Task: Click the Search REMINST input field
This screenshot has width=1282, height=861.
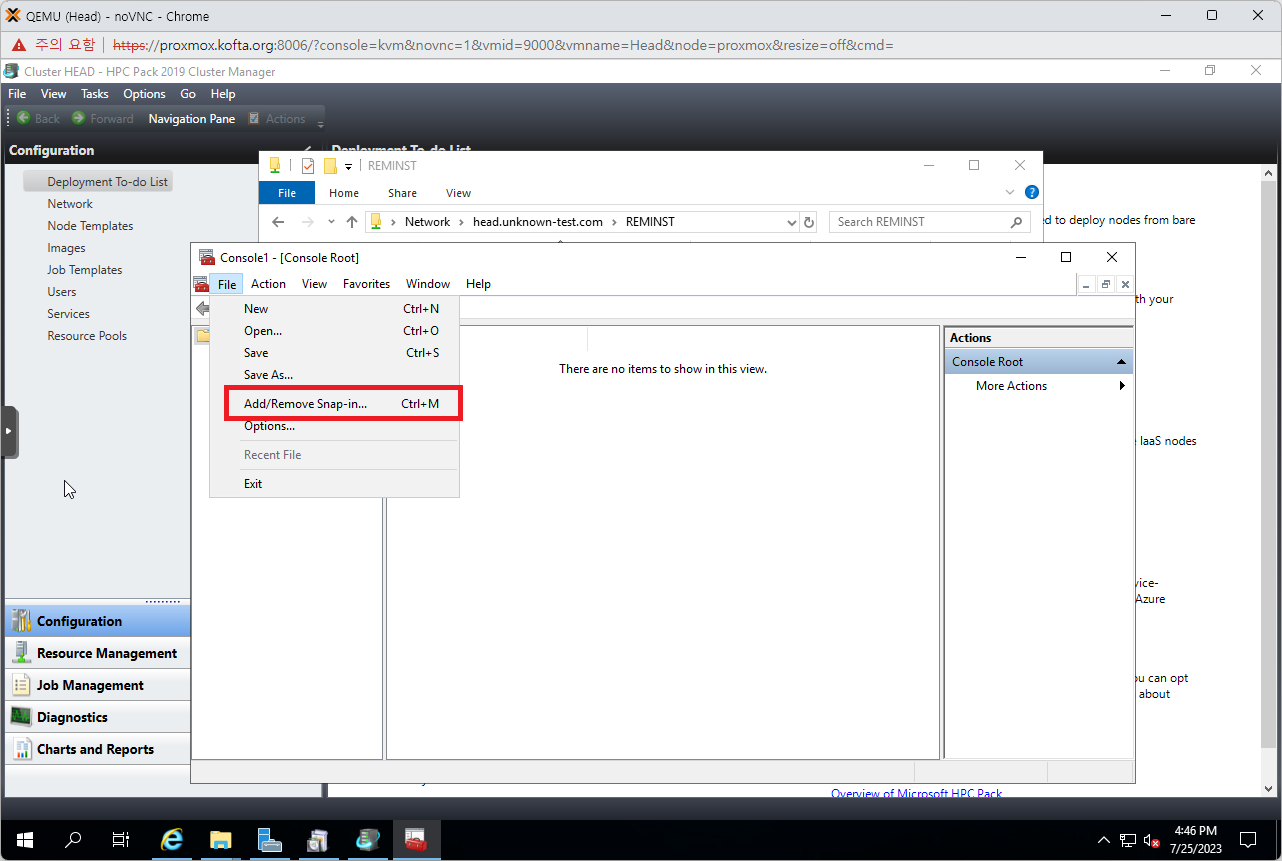Action: point(920,222)
